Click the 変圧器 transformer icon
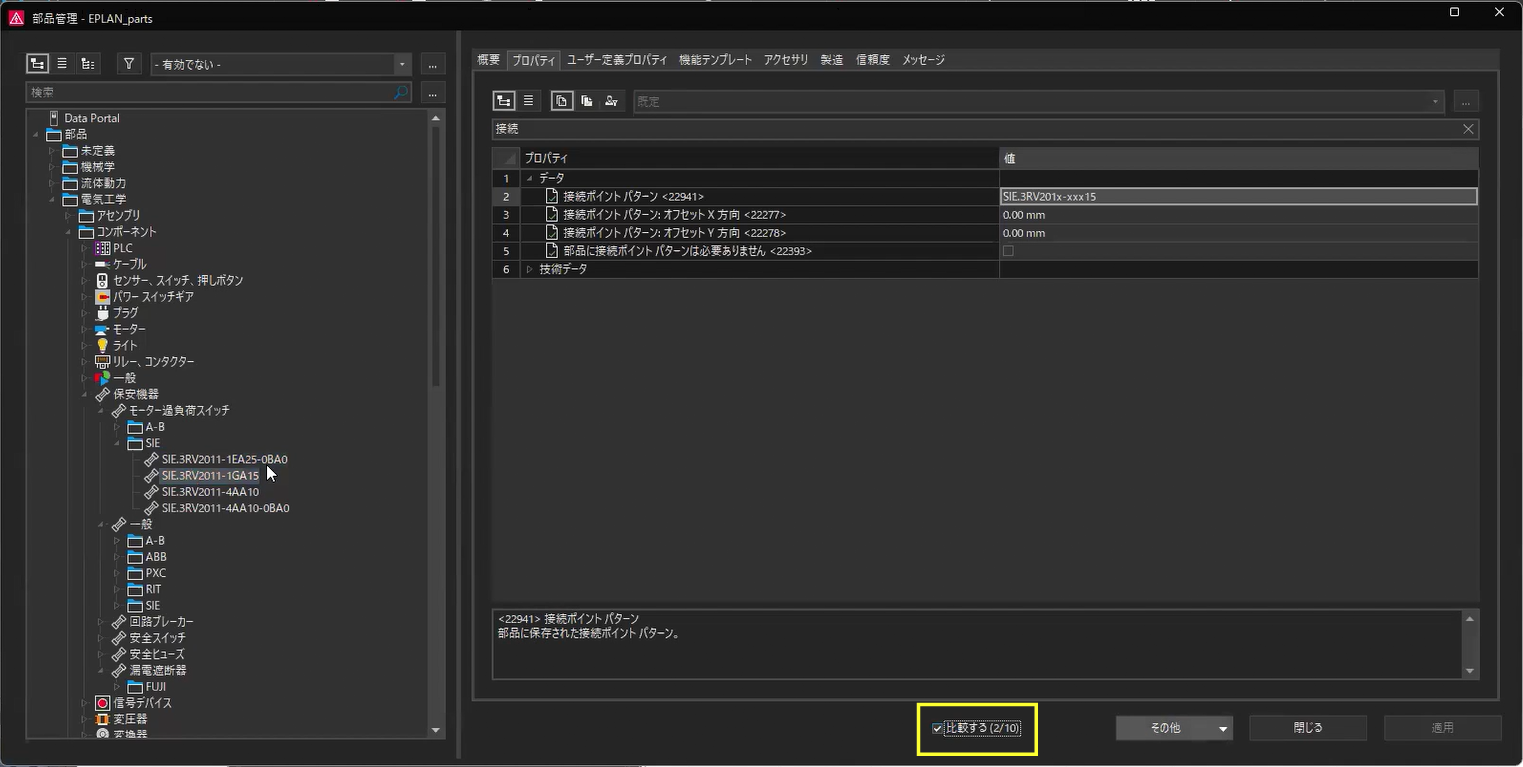Image resolution: width=1523 pixels, height=767 pixels. point(102,719)
